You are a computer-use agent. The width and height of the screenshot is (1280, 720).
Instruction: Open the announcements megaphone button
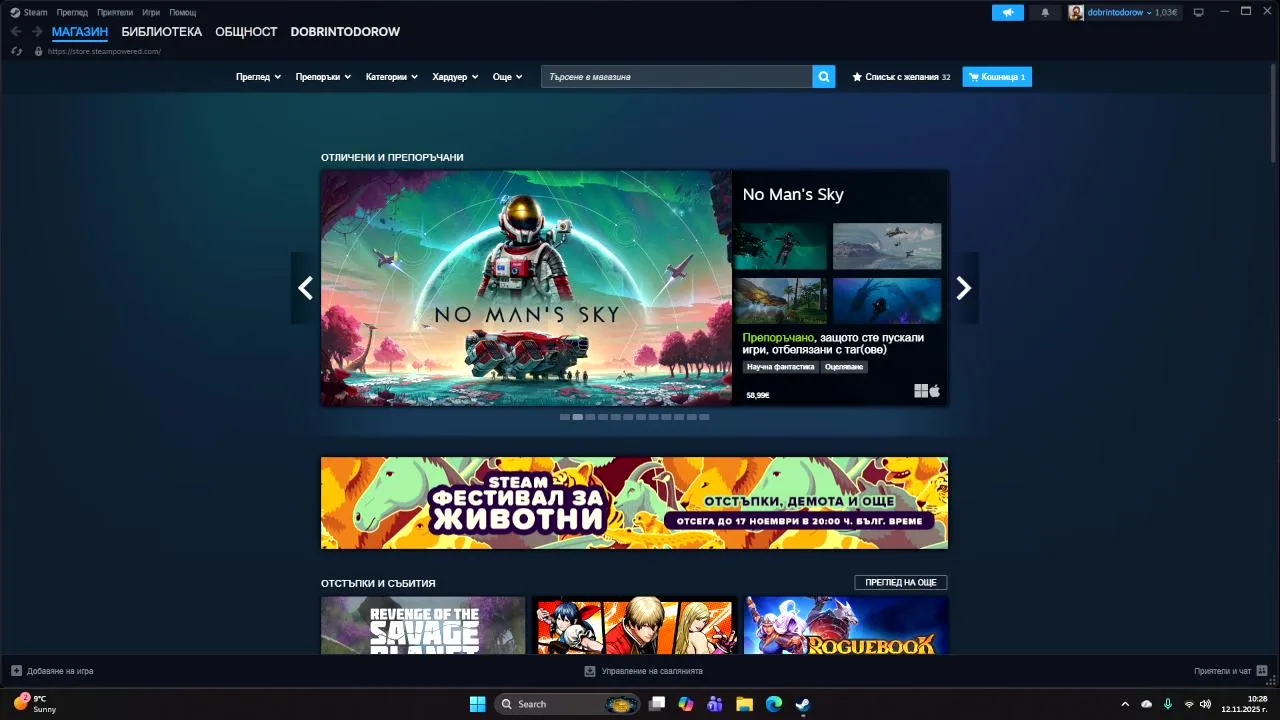(1008, 12)
